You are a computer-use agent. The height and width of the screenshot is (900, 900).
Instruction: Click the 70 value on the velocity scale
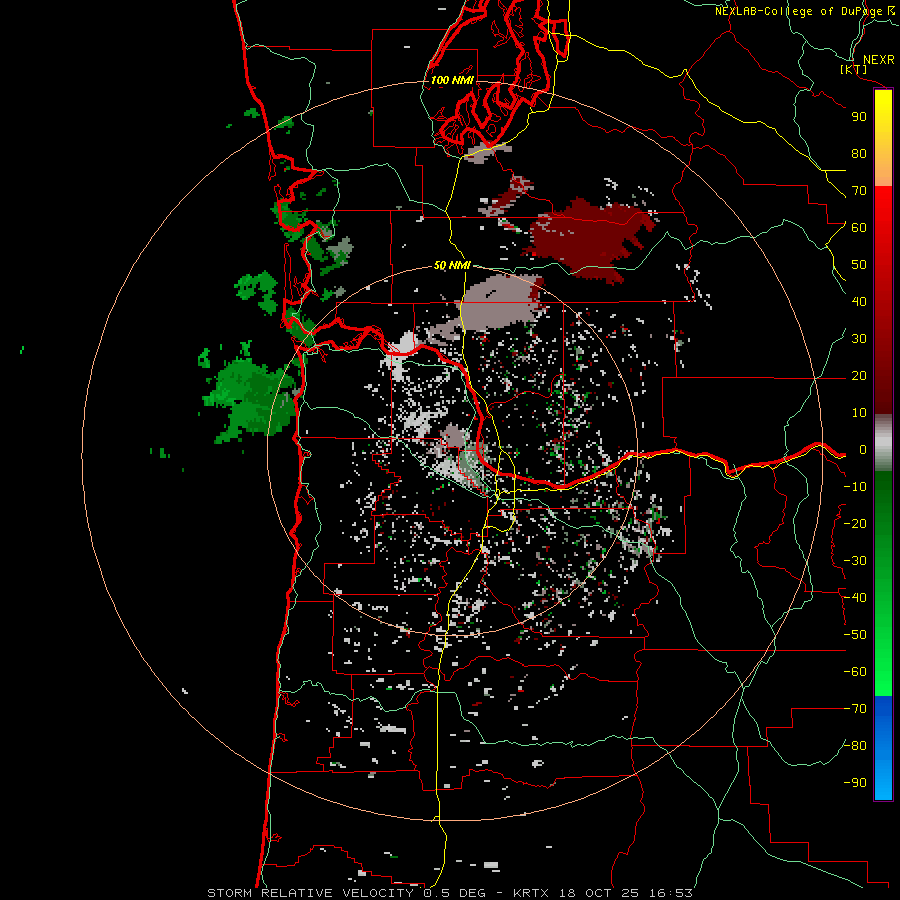click(x=859, y=191)
